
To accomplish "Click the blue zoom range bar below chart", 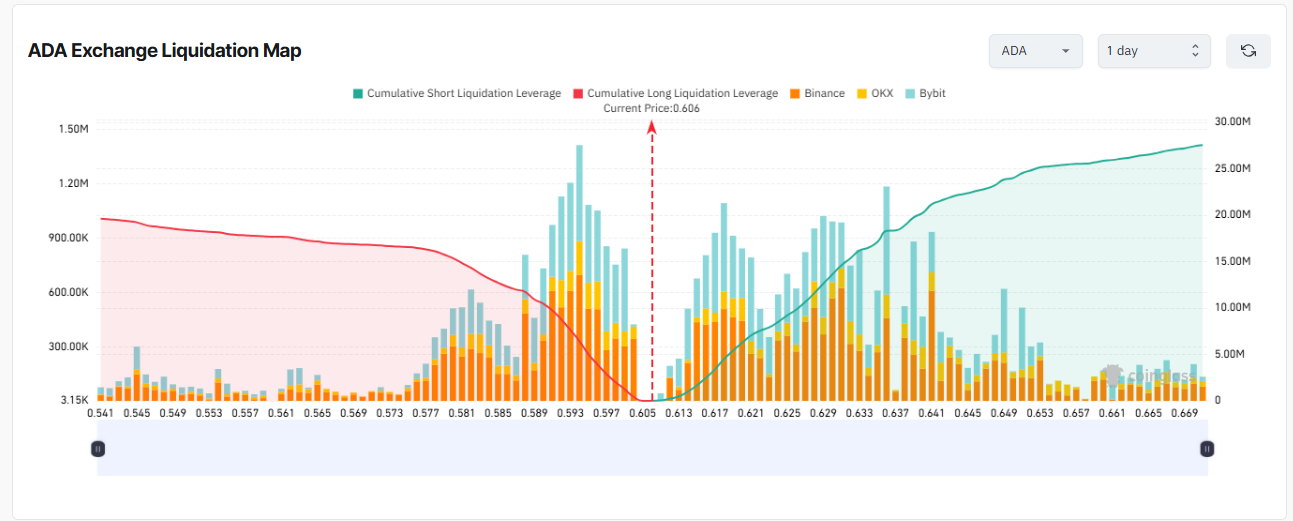I will (652, 448).
